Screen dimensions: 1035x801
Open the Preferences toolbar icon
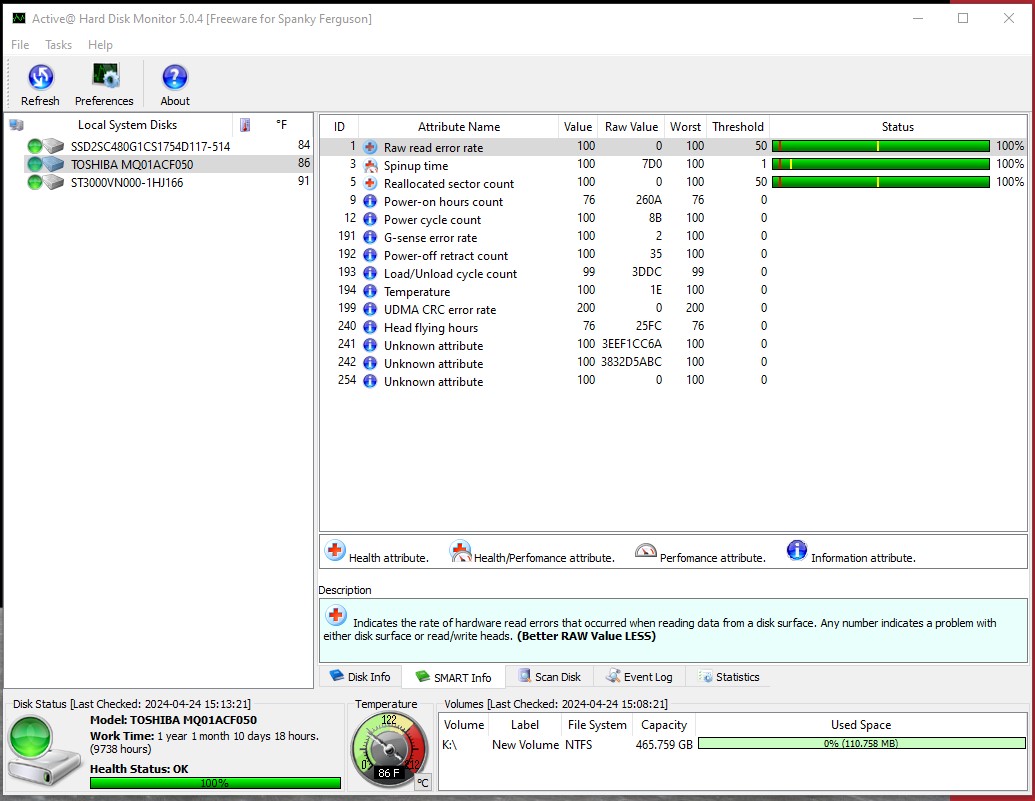(105, 78)
